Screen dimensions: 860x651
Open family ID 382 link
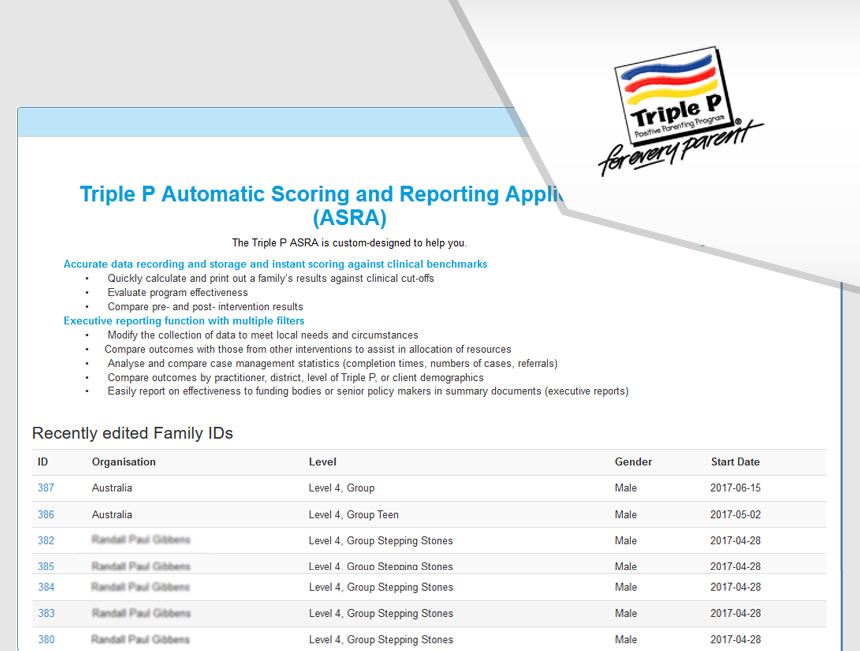coord(46,540)
